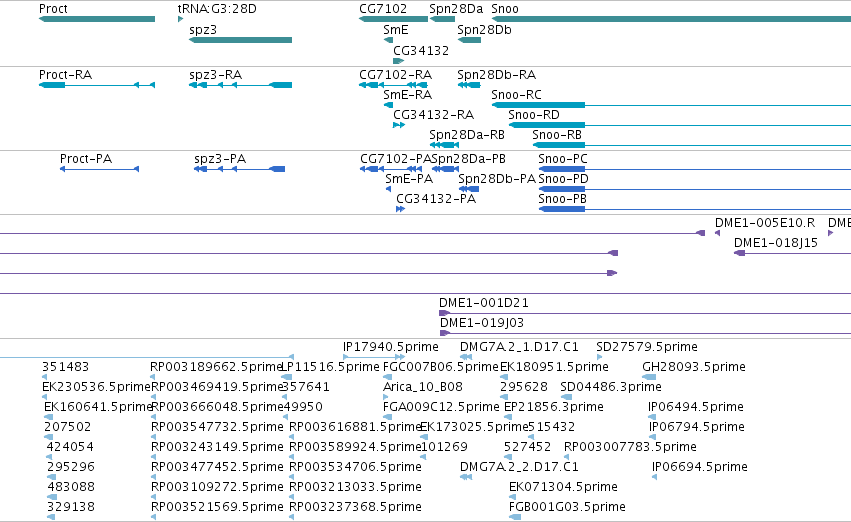The height and width of the screenshot is (522, 851).
Task: Click the 527452 feature label
Action: coord(527,447)
